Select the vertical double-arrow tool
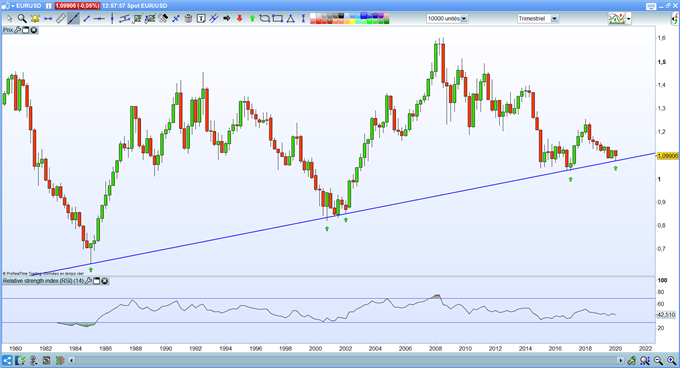The width and height of the screenshot is (680, 368). tap(303, 19)
